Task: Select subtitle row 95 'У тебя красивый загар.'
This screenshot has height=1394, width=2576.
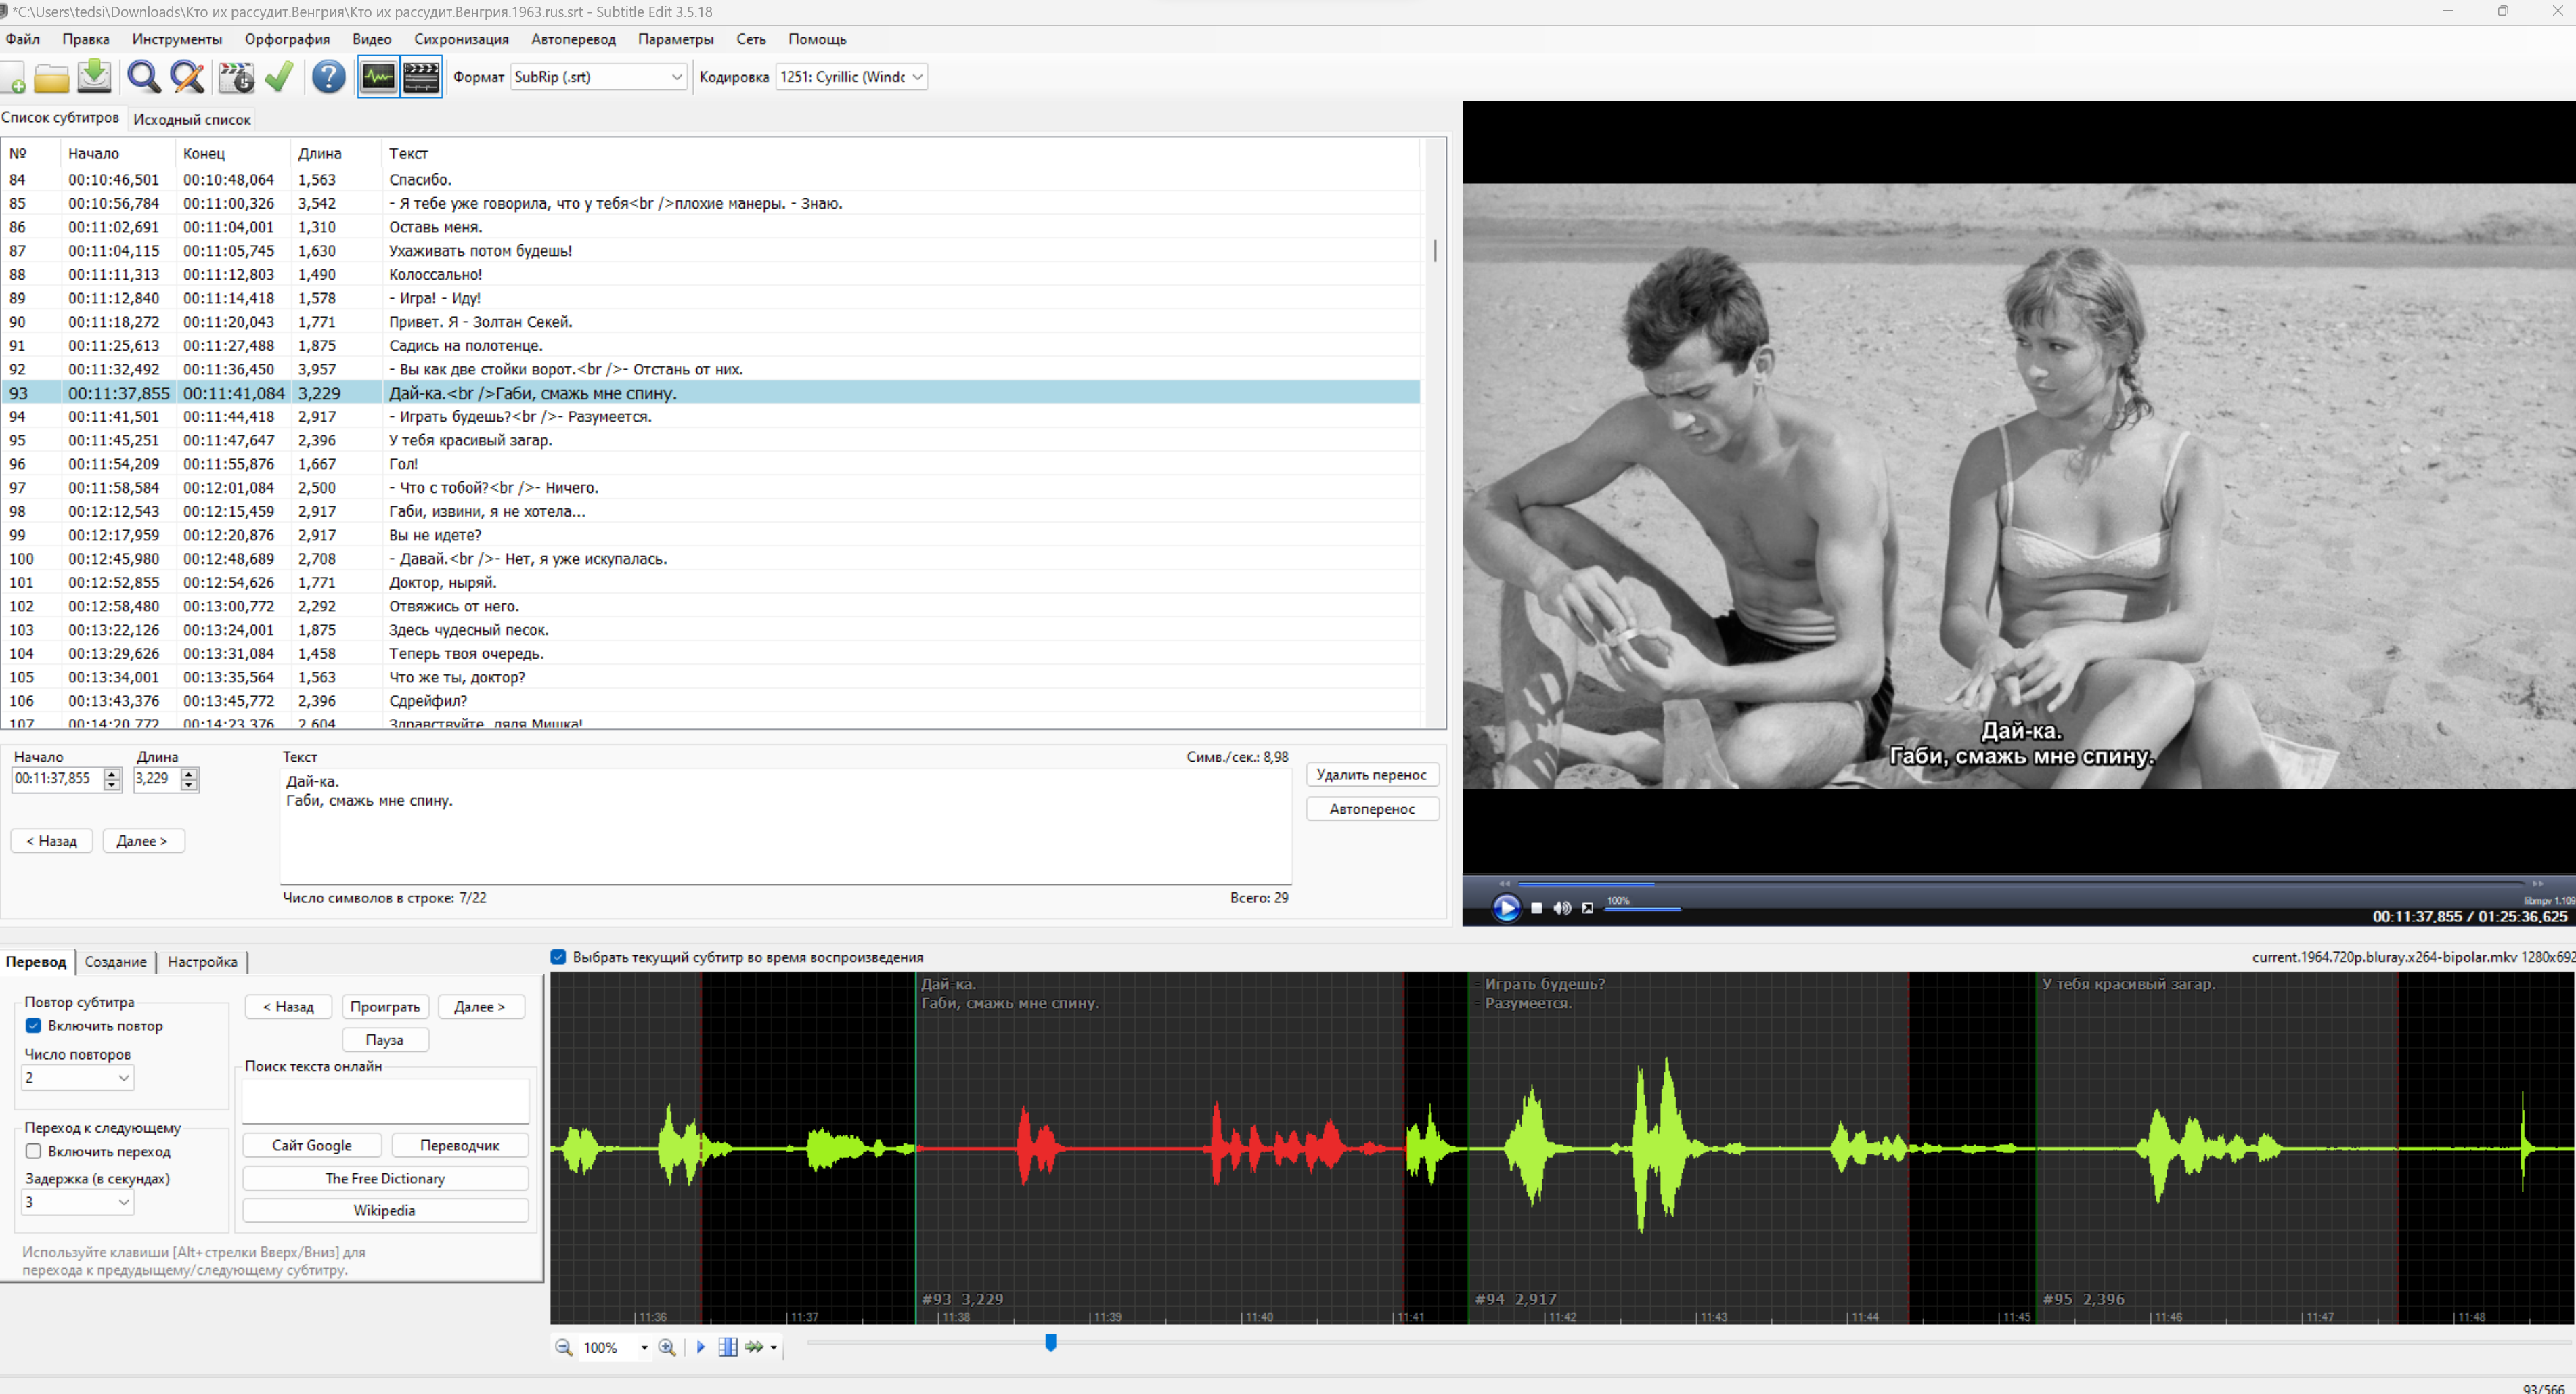Action: pyautogui.click(x=711, y=440)
